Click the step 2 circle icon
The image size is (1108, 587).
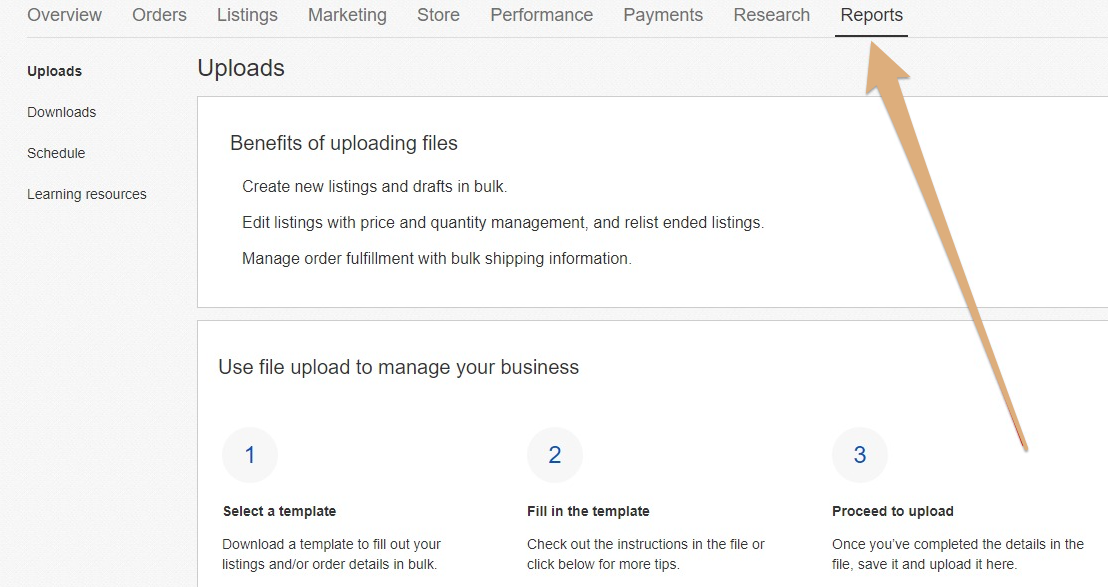(x=555, y=455)
